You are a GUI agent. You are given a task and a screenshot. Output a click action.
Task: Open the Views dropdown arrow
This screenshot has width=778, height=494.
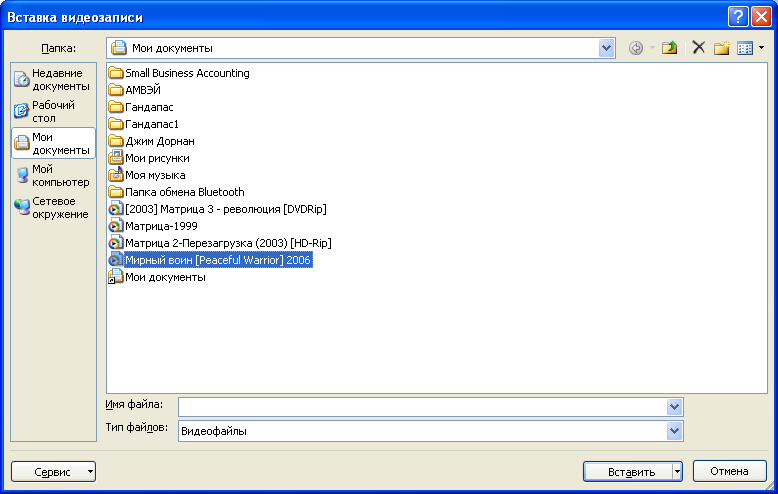tap(761, 48)
